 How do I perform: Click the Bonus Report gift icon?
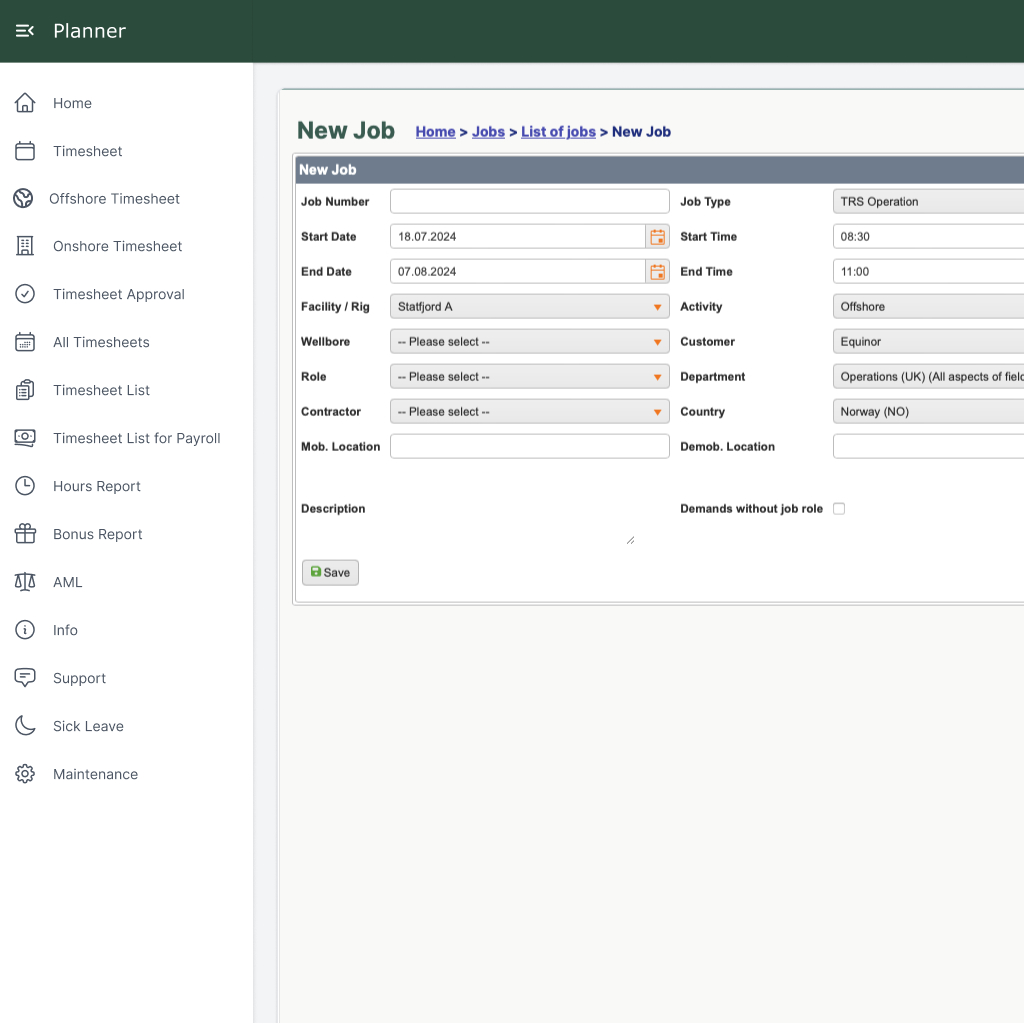click(24, 534)
